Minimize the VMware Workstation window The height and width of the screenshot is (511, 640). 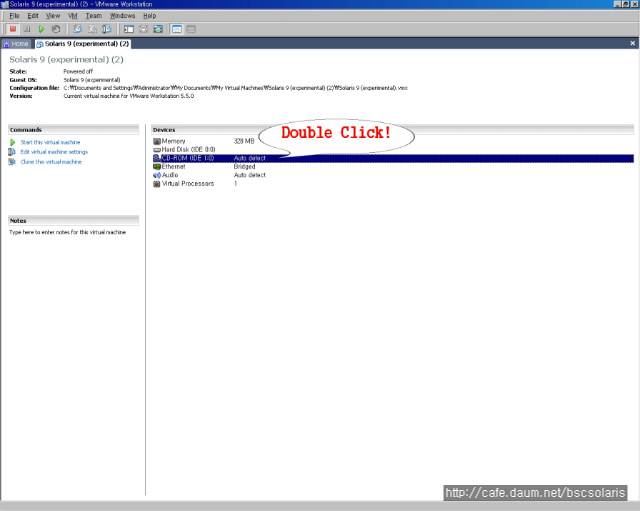(x=618, y=4)
